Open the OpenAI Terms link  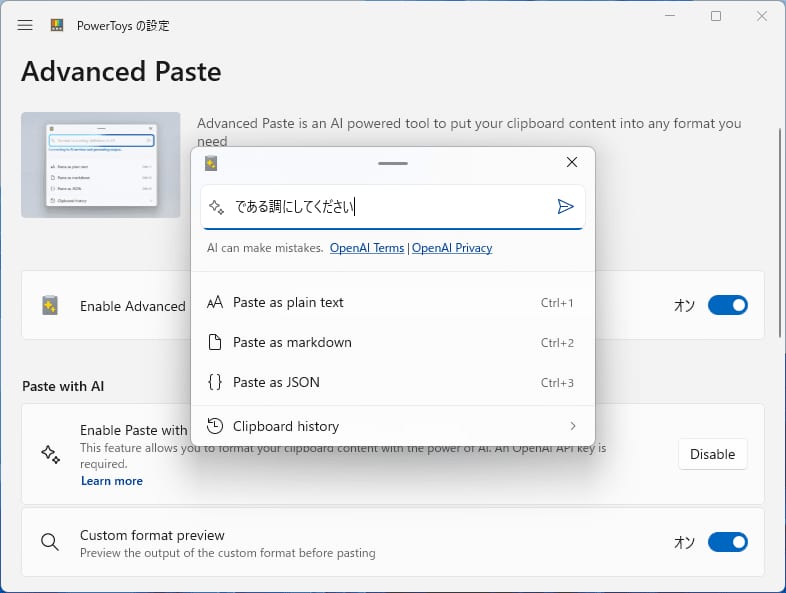coord(366,248)
